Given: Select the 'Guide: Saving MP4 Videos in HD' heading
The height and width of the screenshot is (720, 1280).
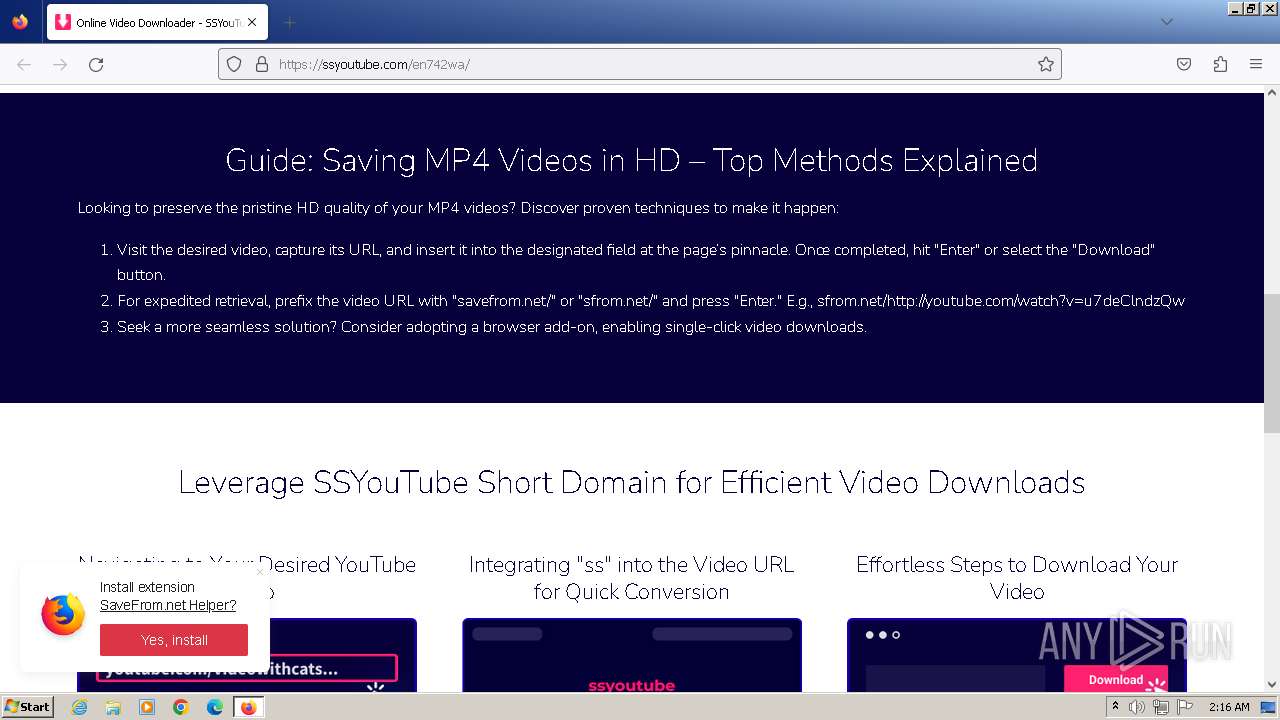Looking at the screenshot, I should coord(632,160).
